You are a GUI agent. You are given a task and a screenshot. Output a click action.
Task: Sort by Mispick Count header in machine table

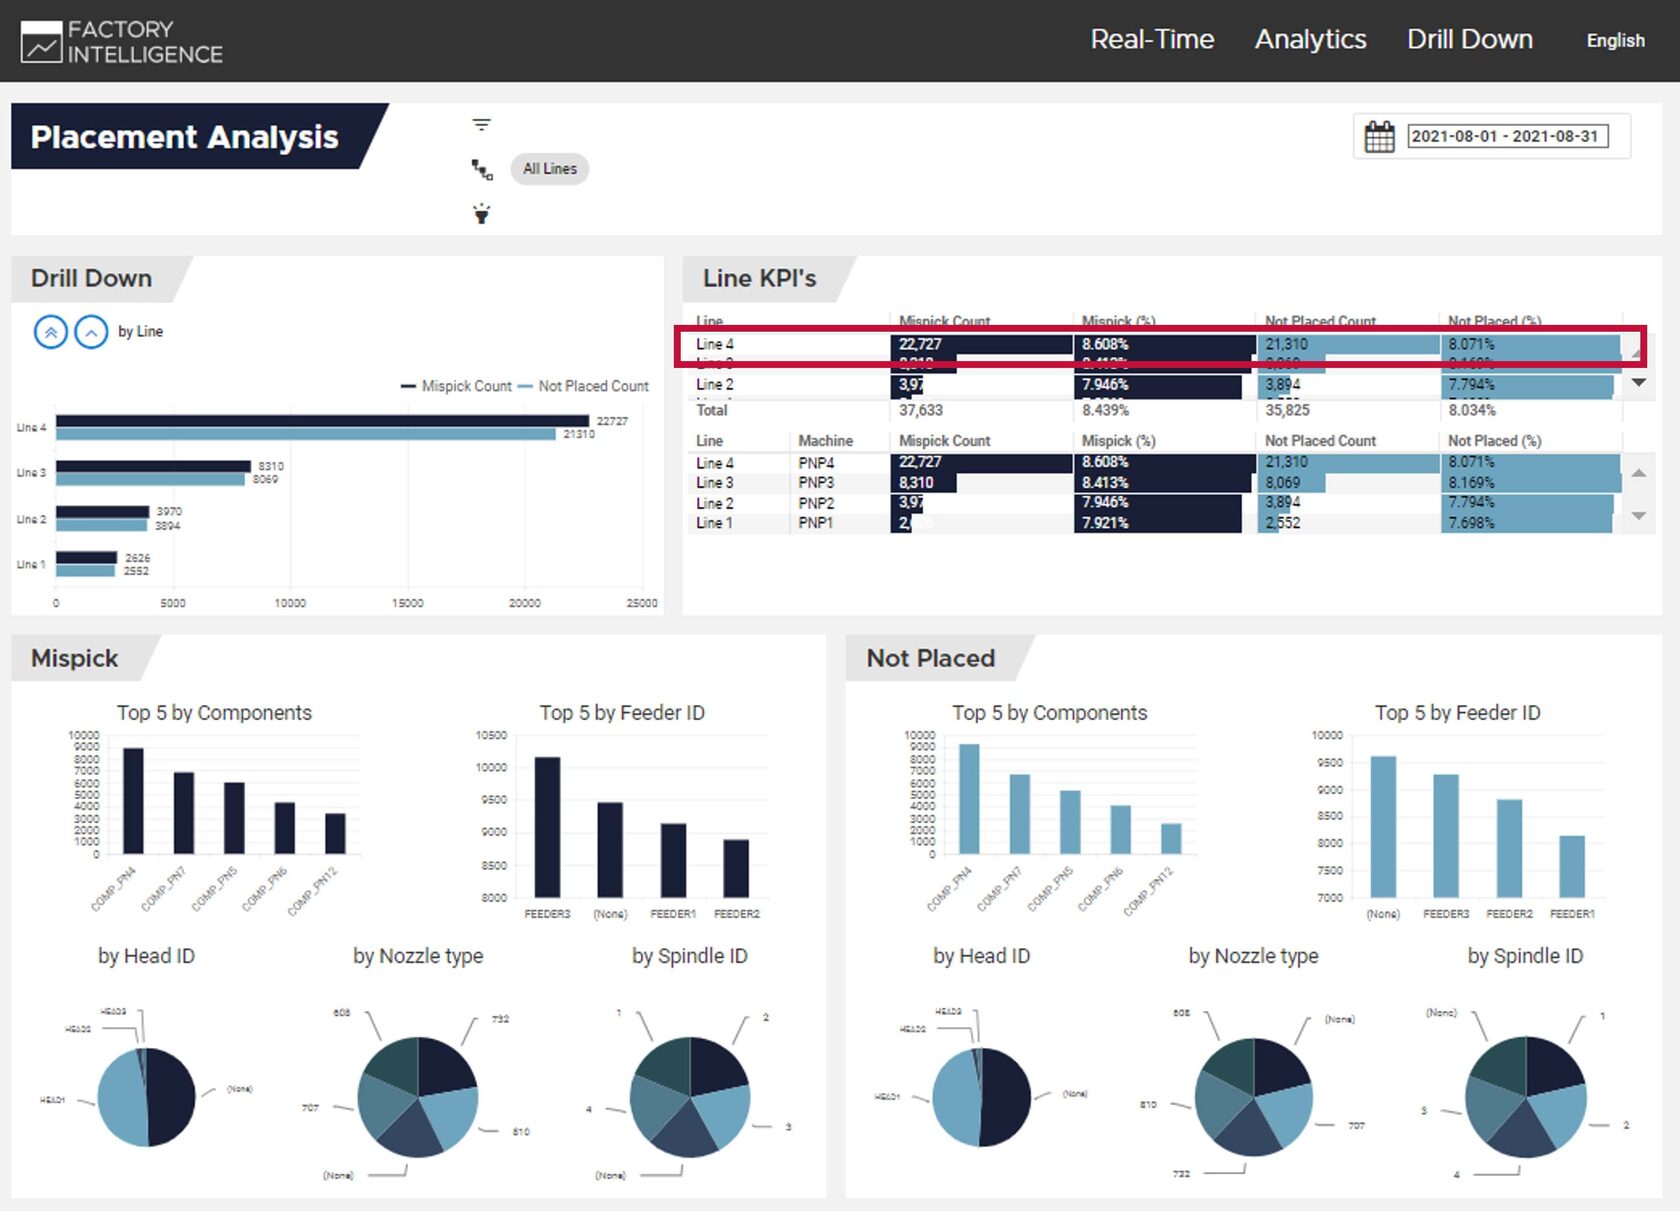click(944, 441)
